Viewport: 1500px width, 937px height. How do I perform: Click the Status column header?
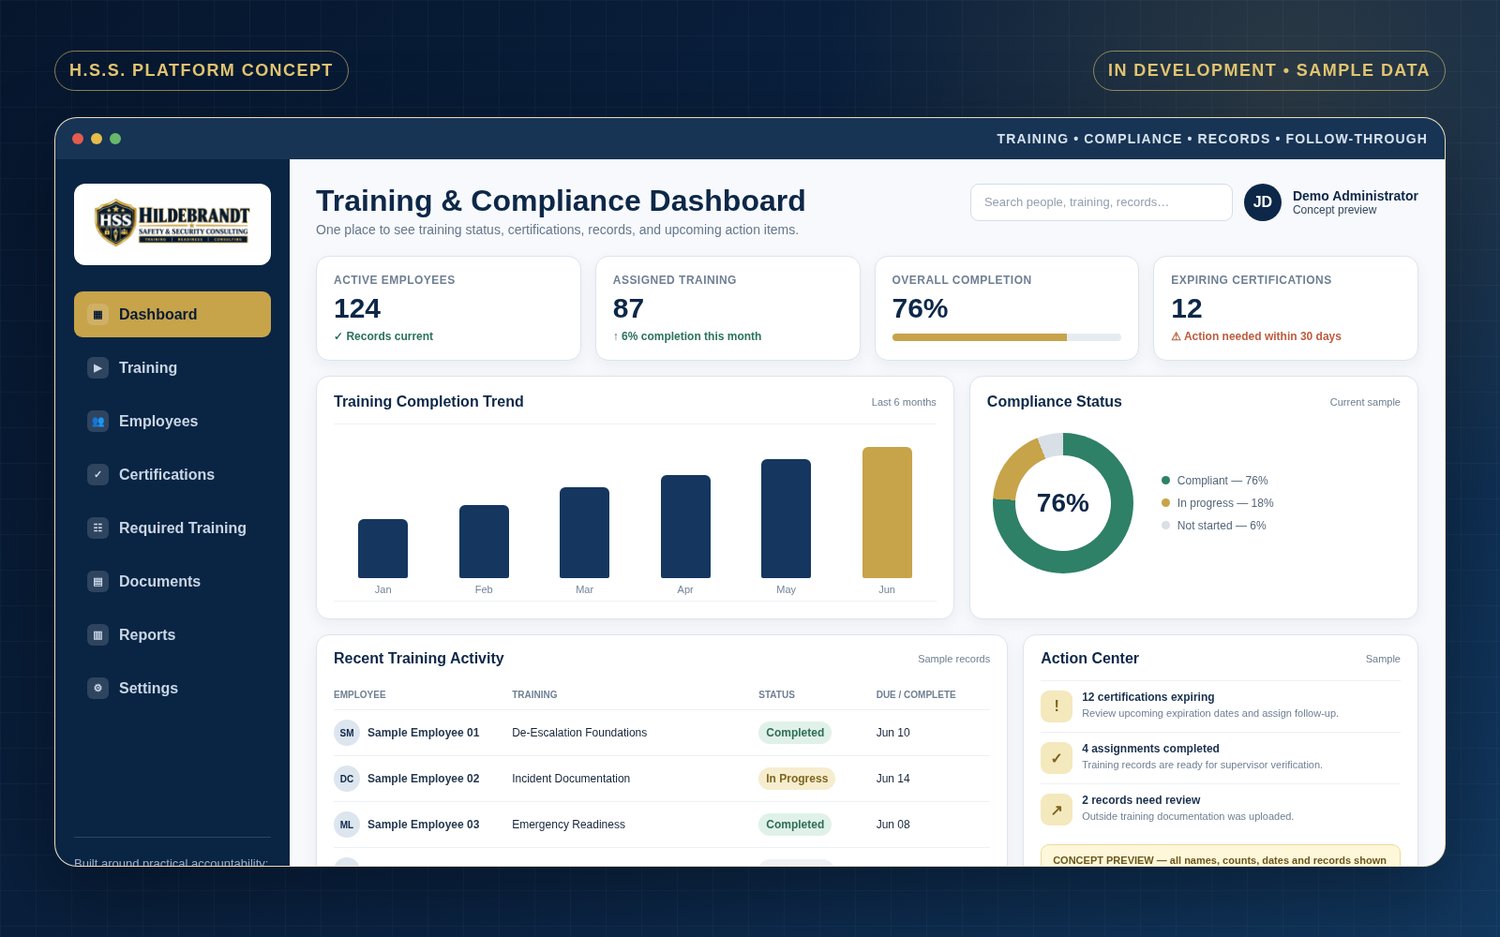776,695
